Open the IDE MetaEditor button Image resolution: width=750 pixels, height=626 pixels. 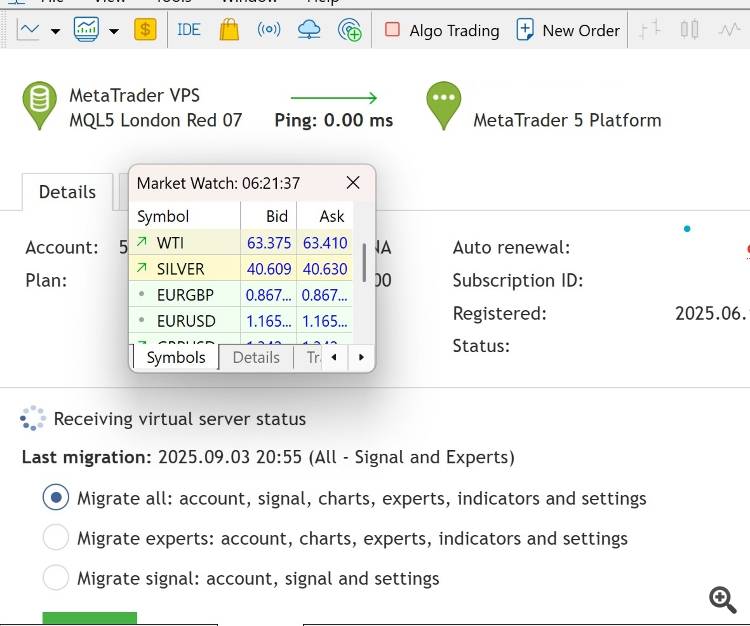[188, 30]
